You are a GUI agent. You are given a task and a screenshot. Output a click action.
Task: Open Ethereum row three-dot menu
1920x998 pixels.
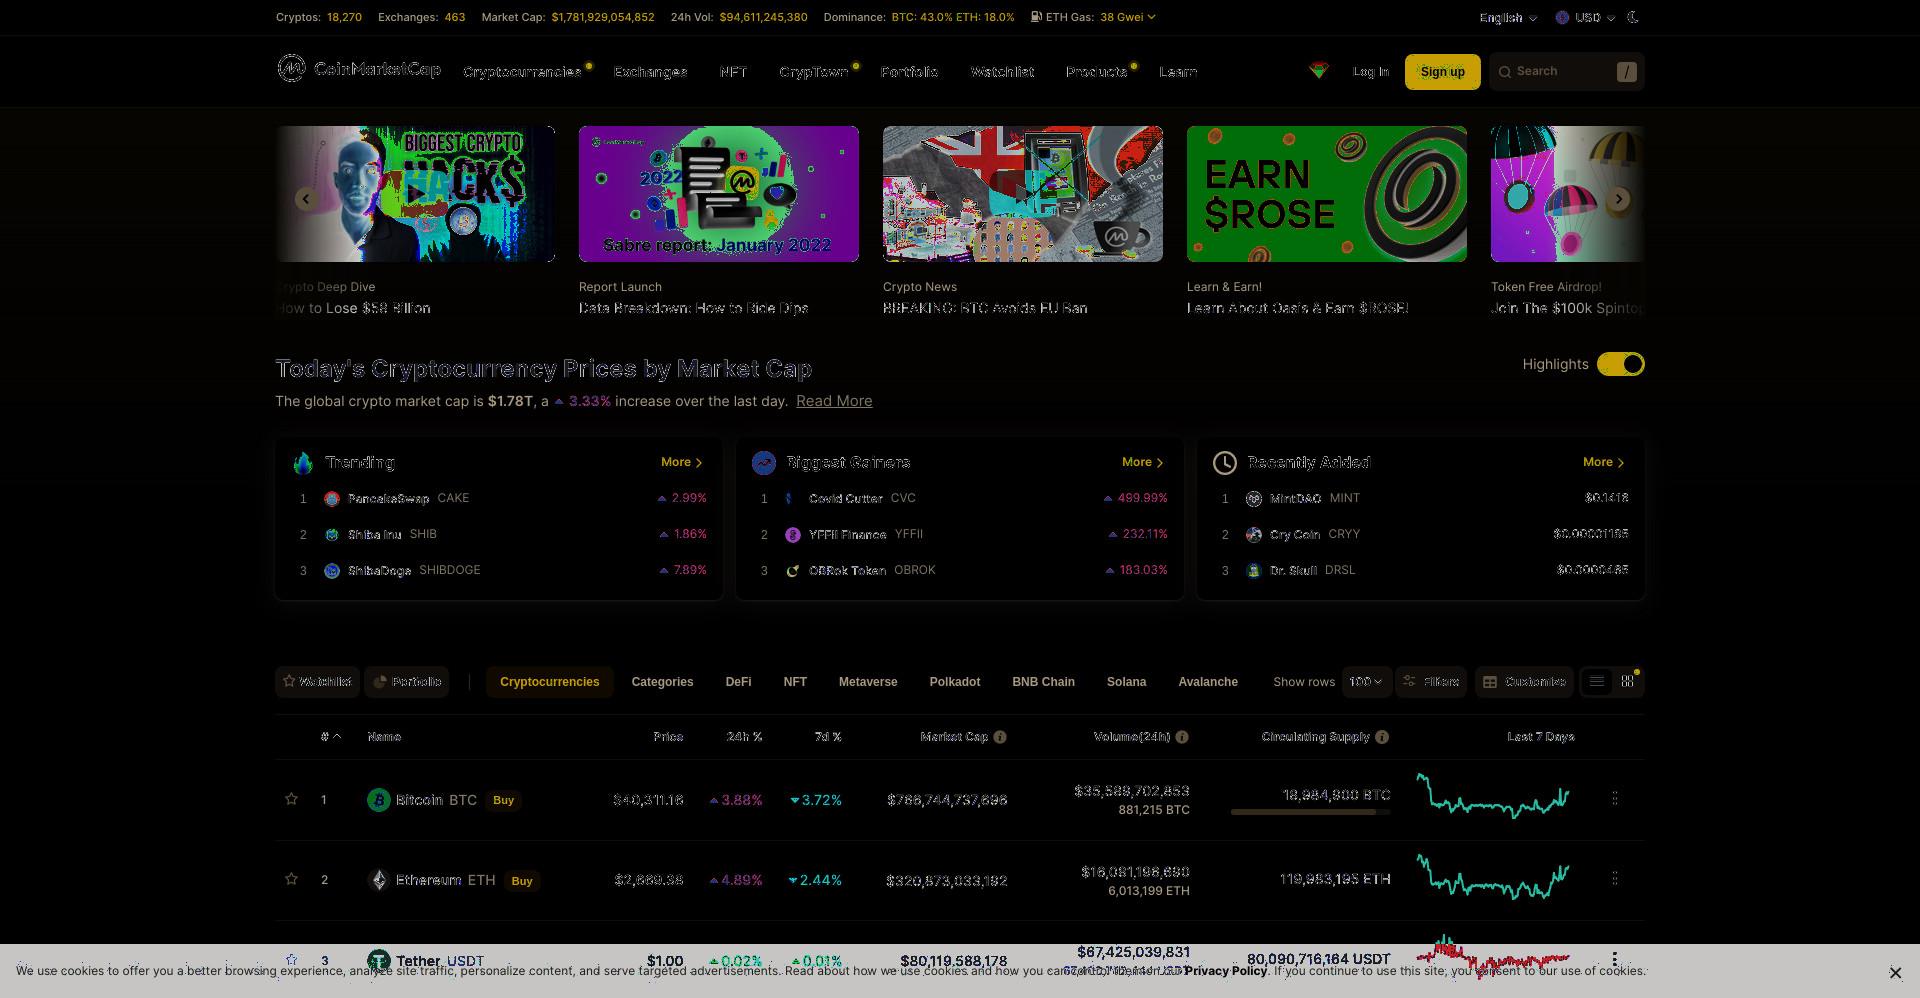click(x=1615, y=878)
